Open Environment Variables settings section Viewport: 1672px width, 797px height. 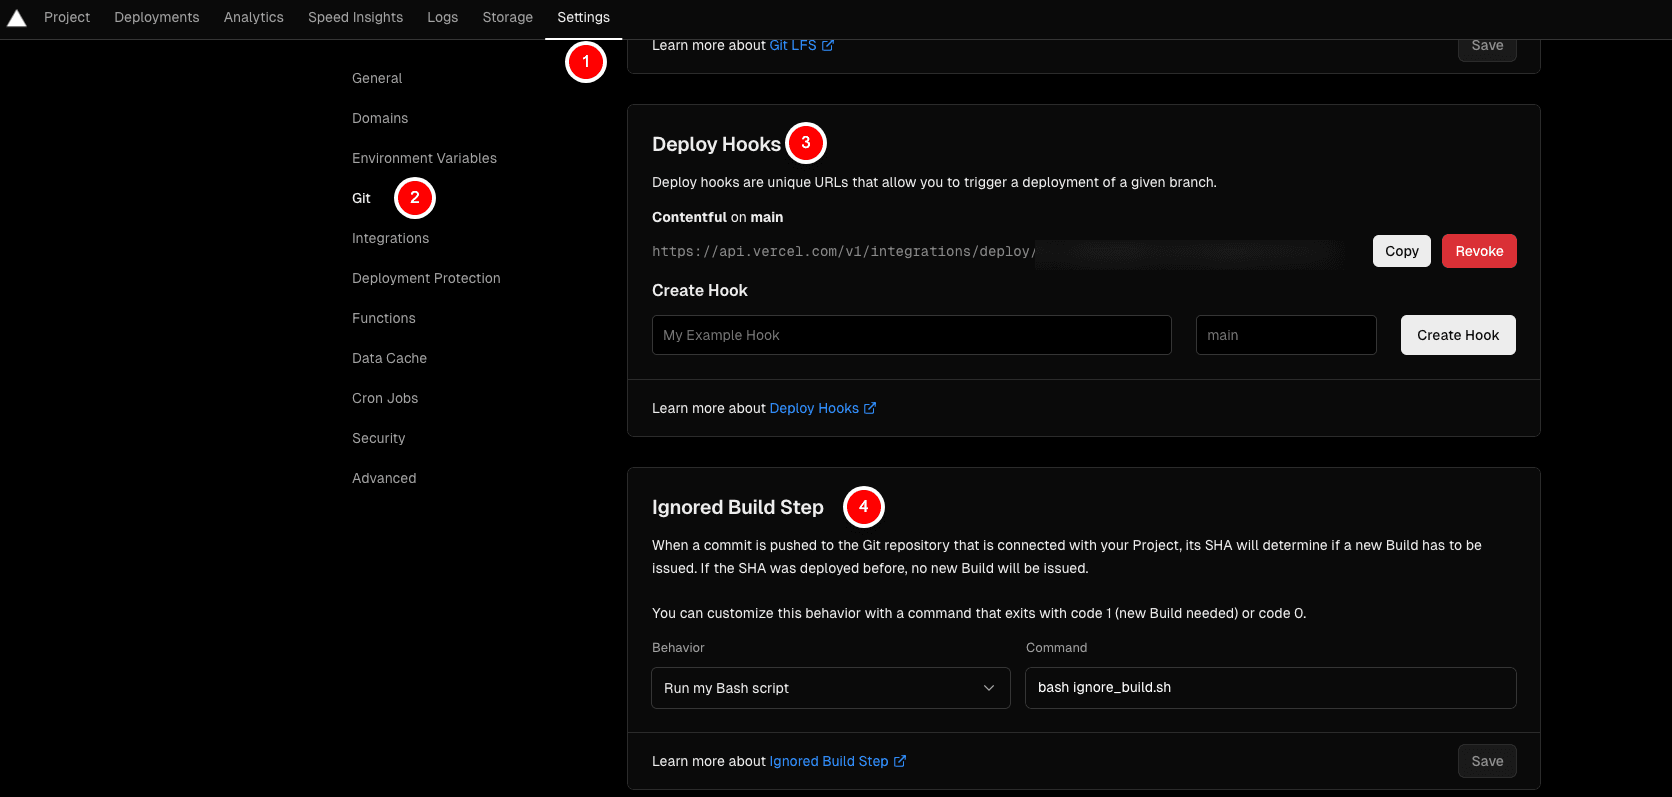pyautogui.click(x=424, y=158)
